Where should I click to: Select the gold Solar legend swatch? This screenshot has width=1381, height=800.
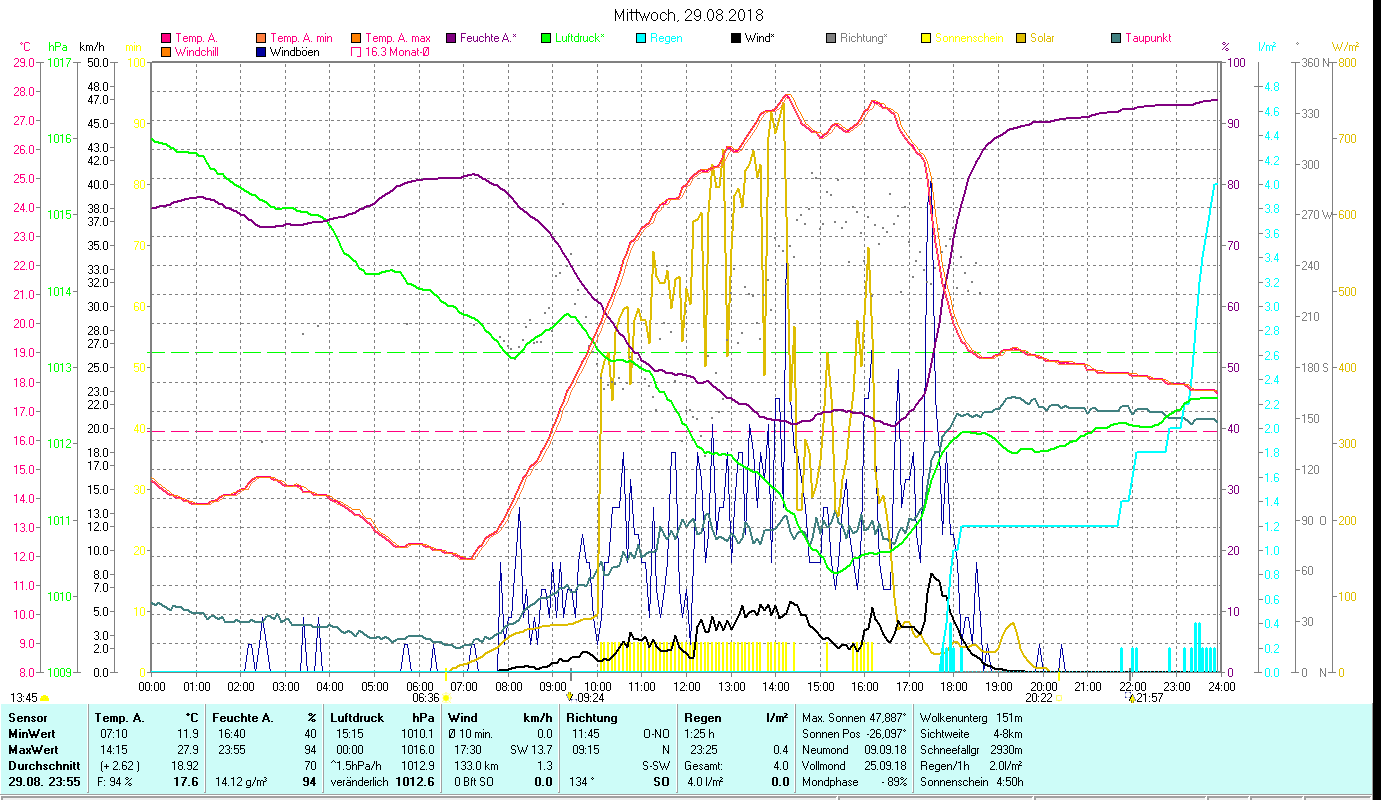(1020, 38)
